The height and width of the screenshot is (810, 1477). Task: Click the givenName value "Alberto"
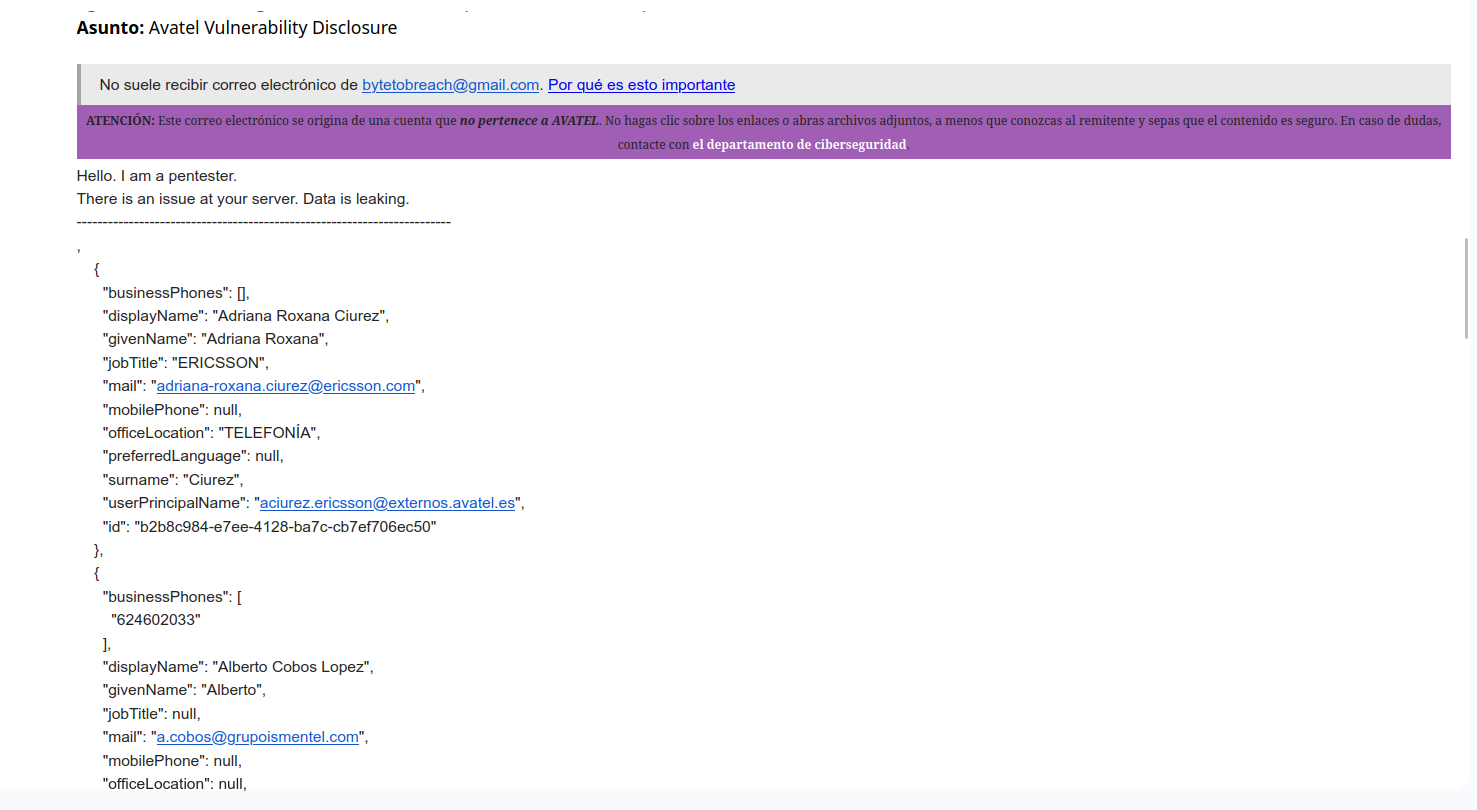coord(234,690)
